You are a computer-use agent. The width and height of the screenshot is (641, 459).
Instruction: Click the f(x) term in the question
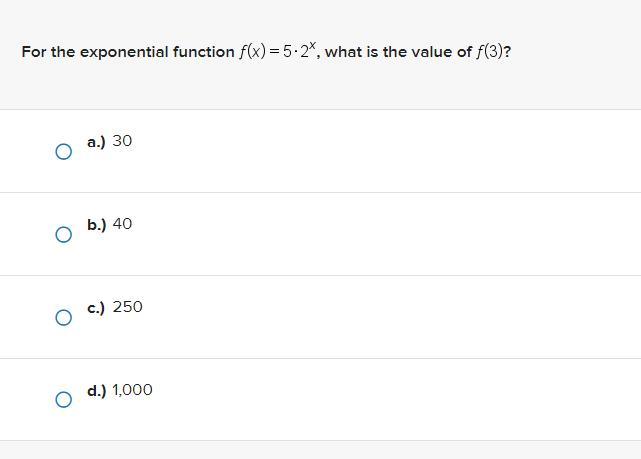253,52
